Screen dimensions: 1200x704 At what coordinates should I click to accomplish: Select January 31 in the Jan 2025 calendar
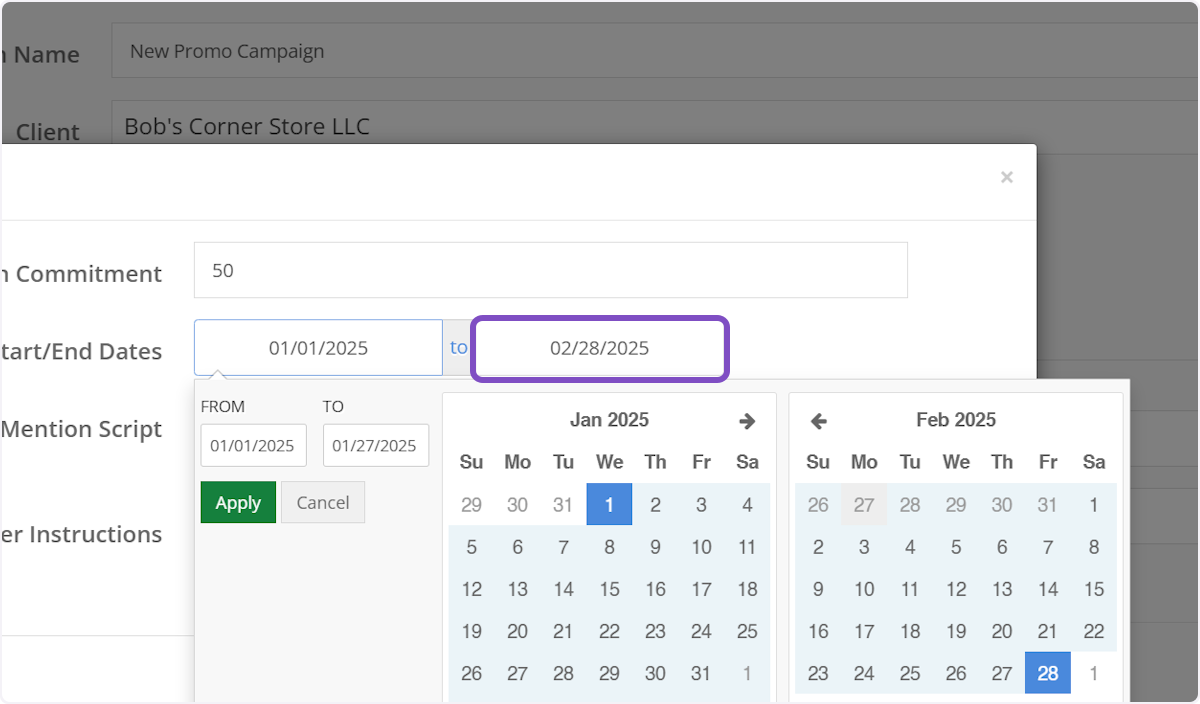pos(701,673)
